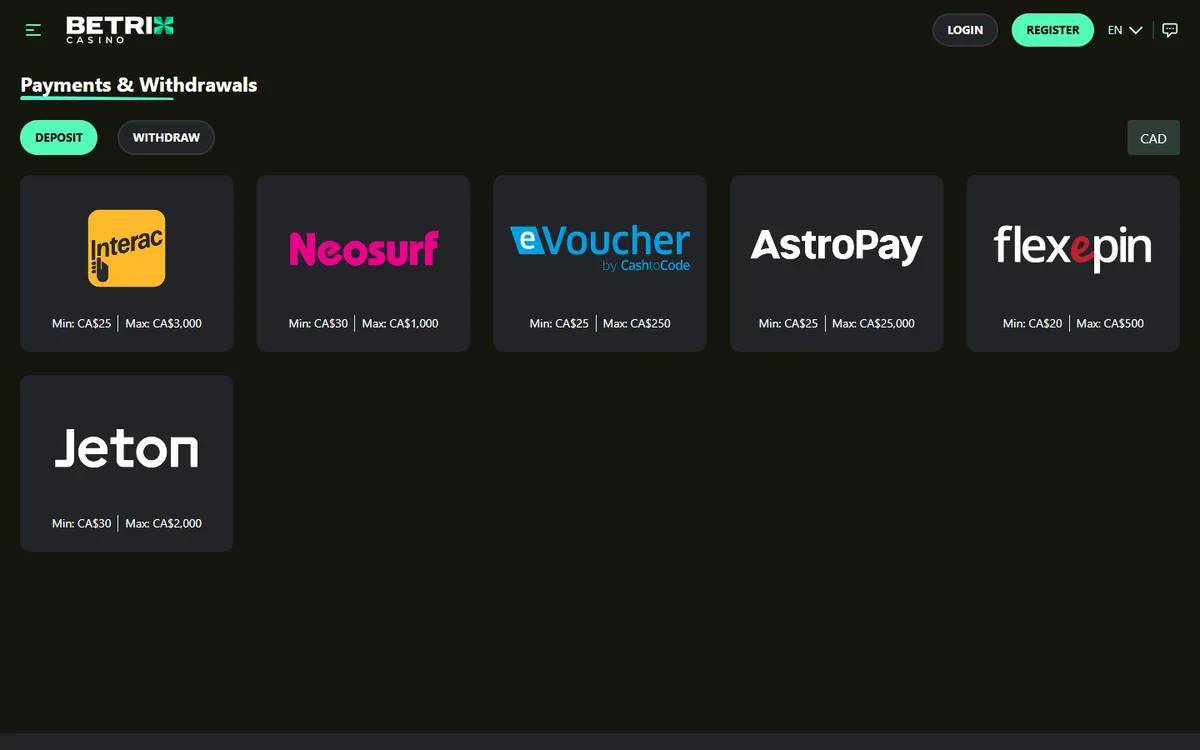Click the Betrix Casino logo
Image resolution: width=1200 pixels, height=750 pixels.
coord(120,29)
